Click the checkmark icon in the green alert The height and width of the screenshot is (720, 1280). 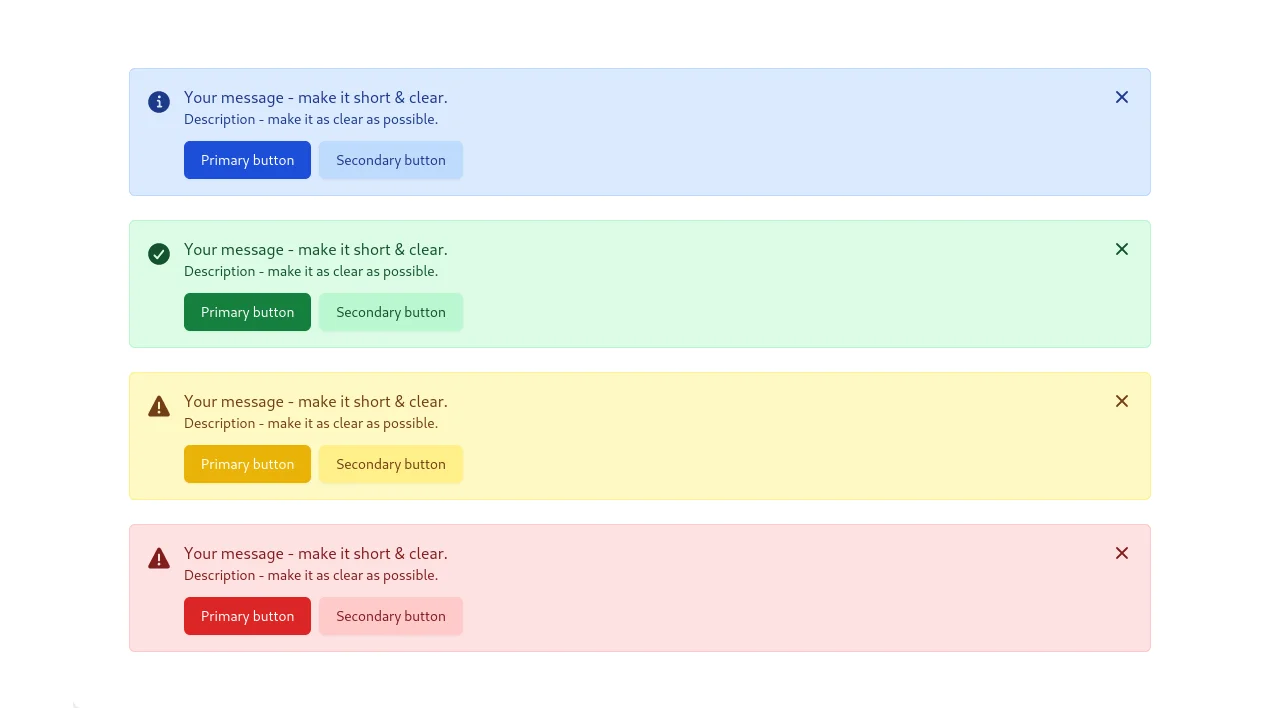[x=159, y=253]
